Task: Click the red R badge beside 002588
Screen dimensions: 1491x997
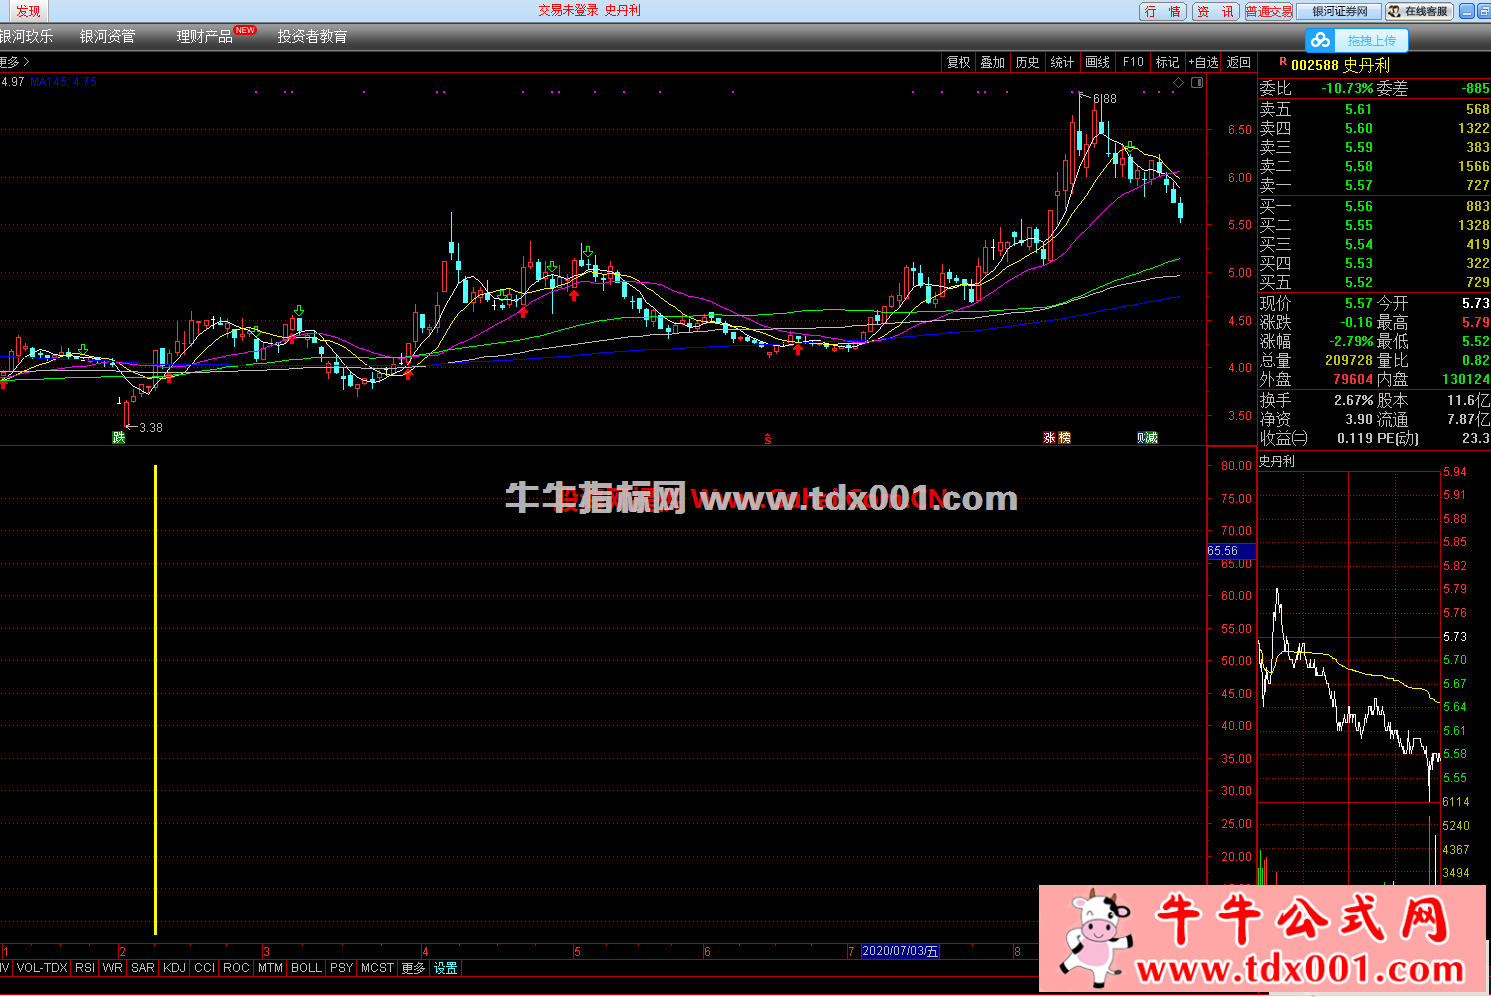Action: (1283, 62)
